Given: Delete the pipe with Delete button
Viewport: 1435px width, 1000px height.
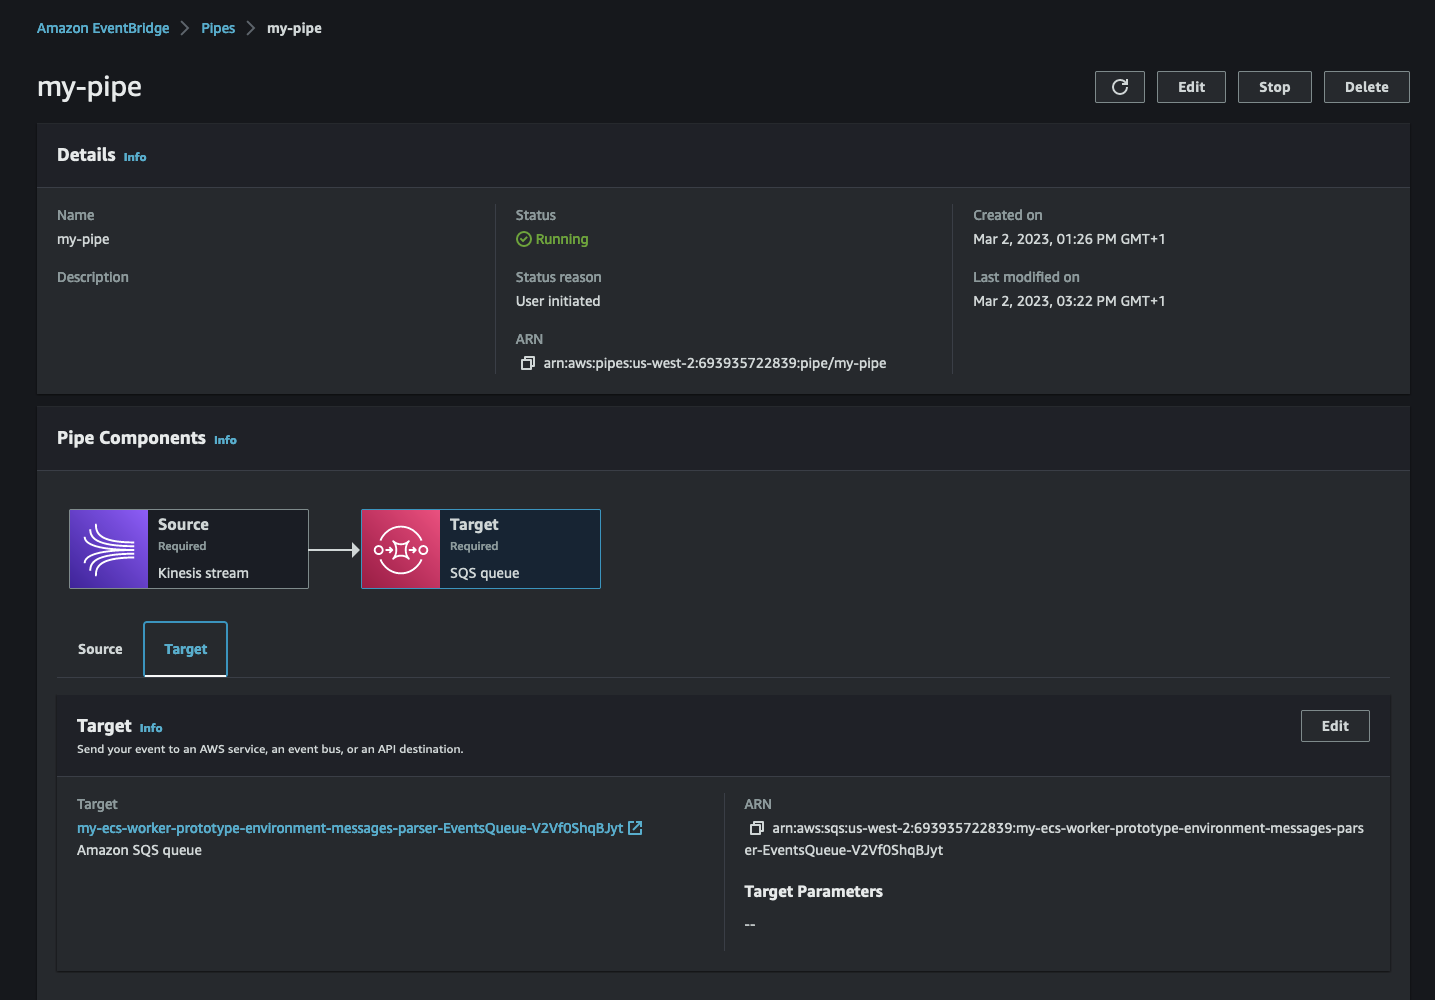Looking at the screenshot, I should click(x=1366, y=87).
